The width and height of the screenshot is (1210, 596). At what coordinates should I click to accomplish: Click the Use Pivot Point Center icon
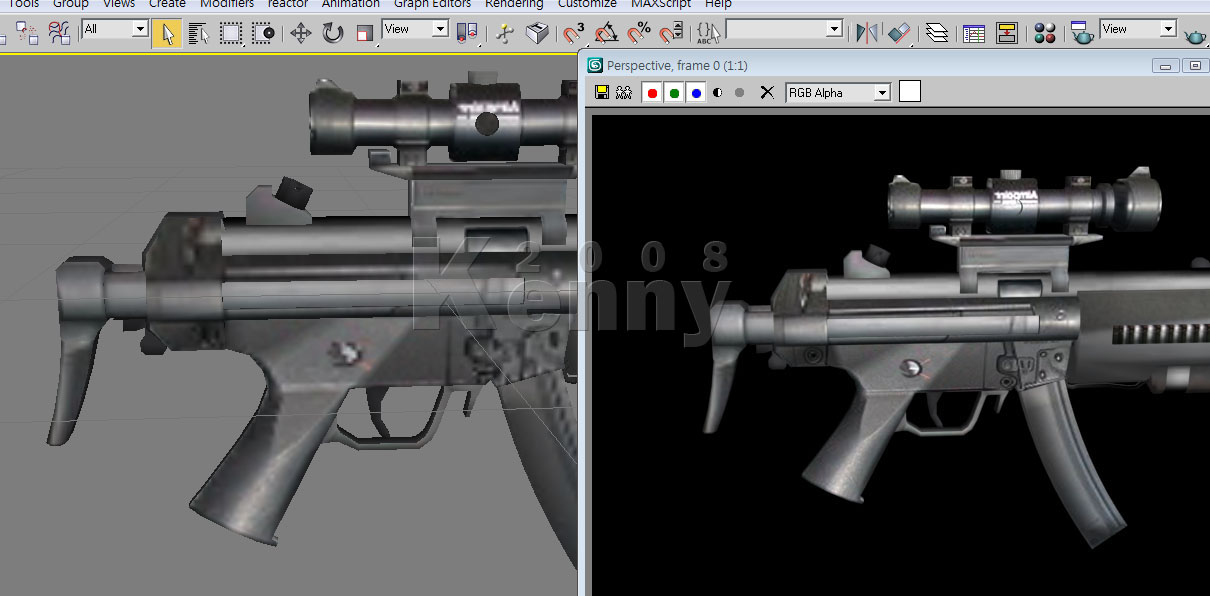pos(467,33)
